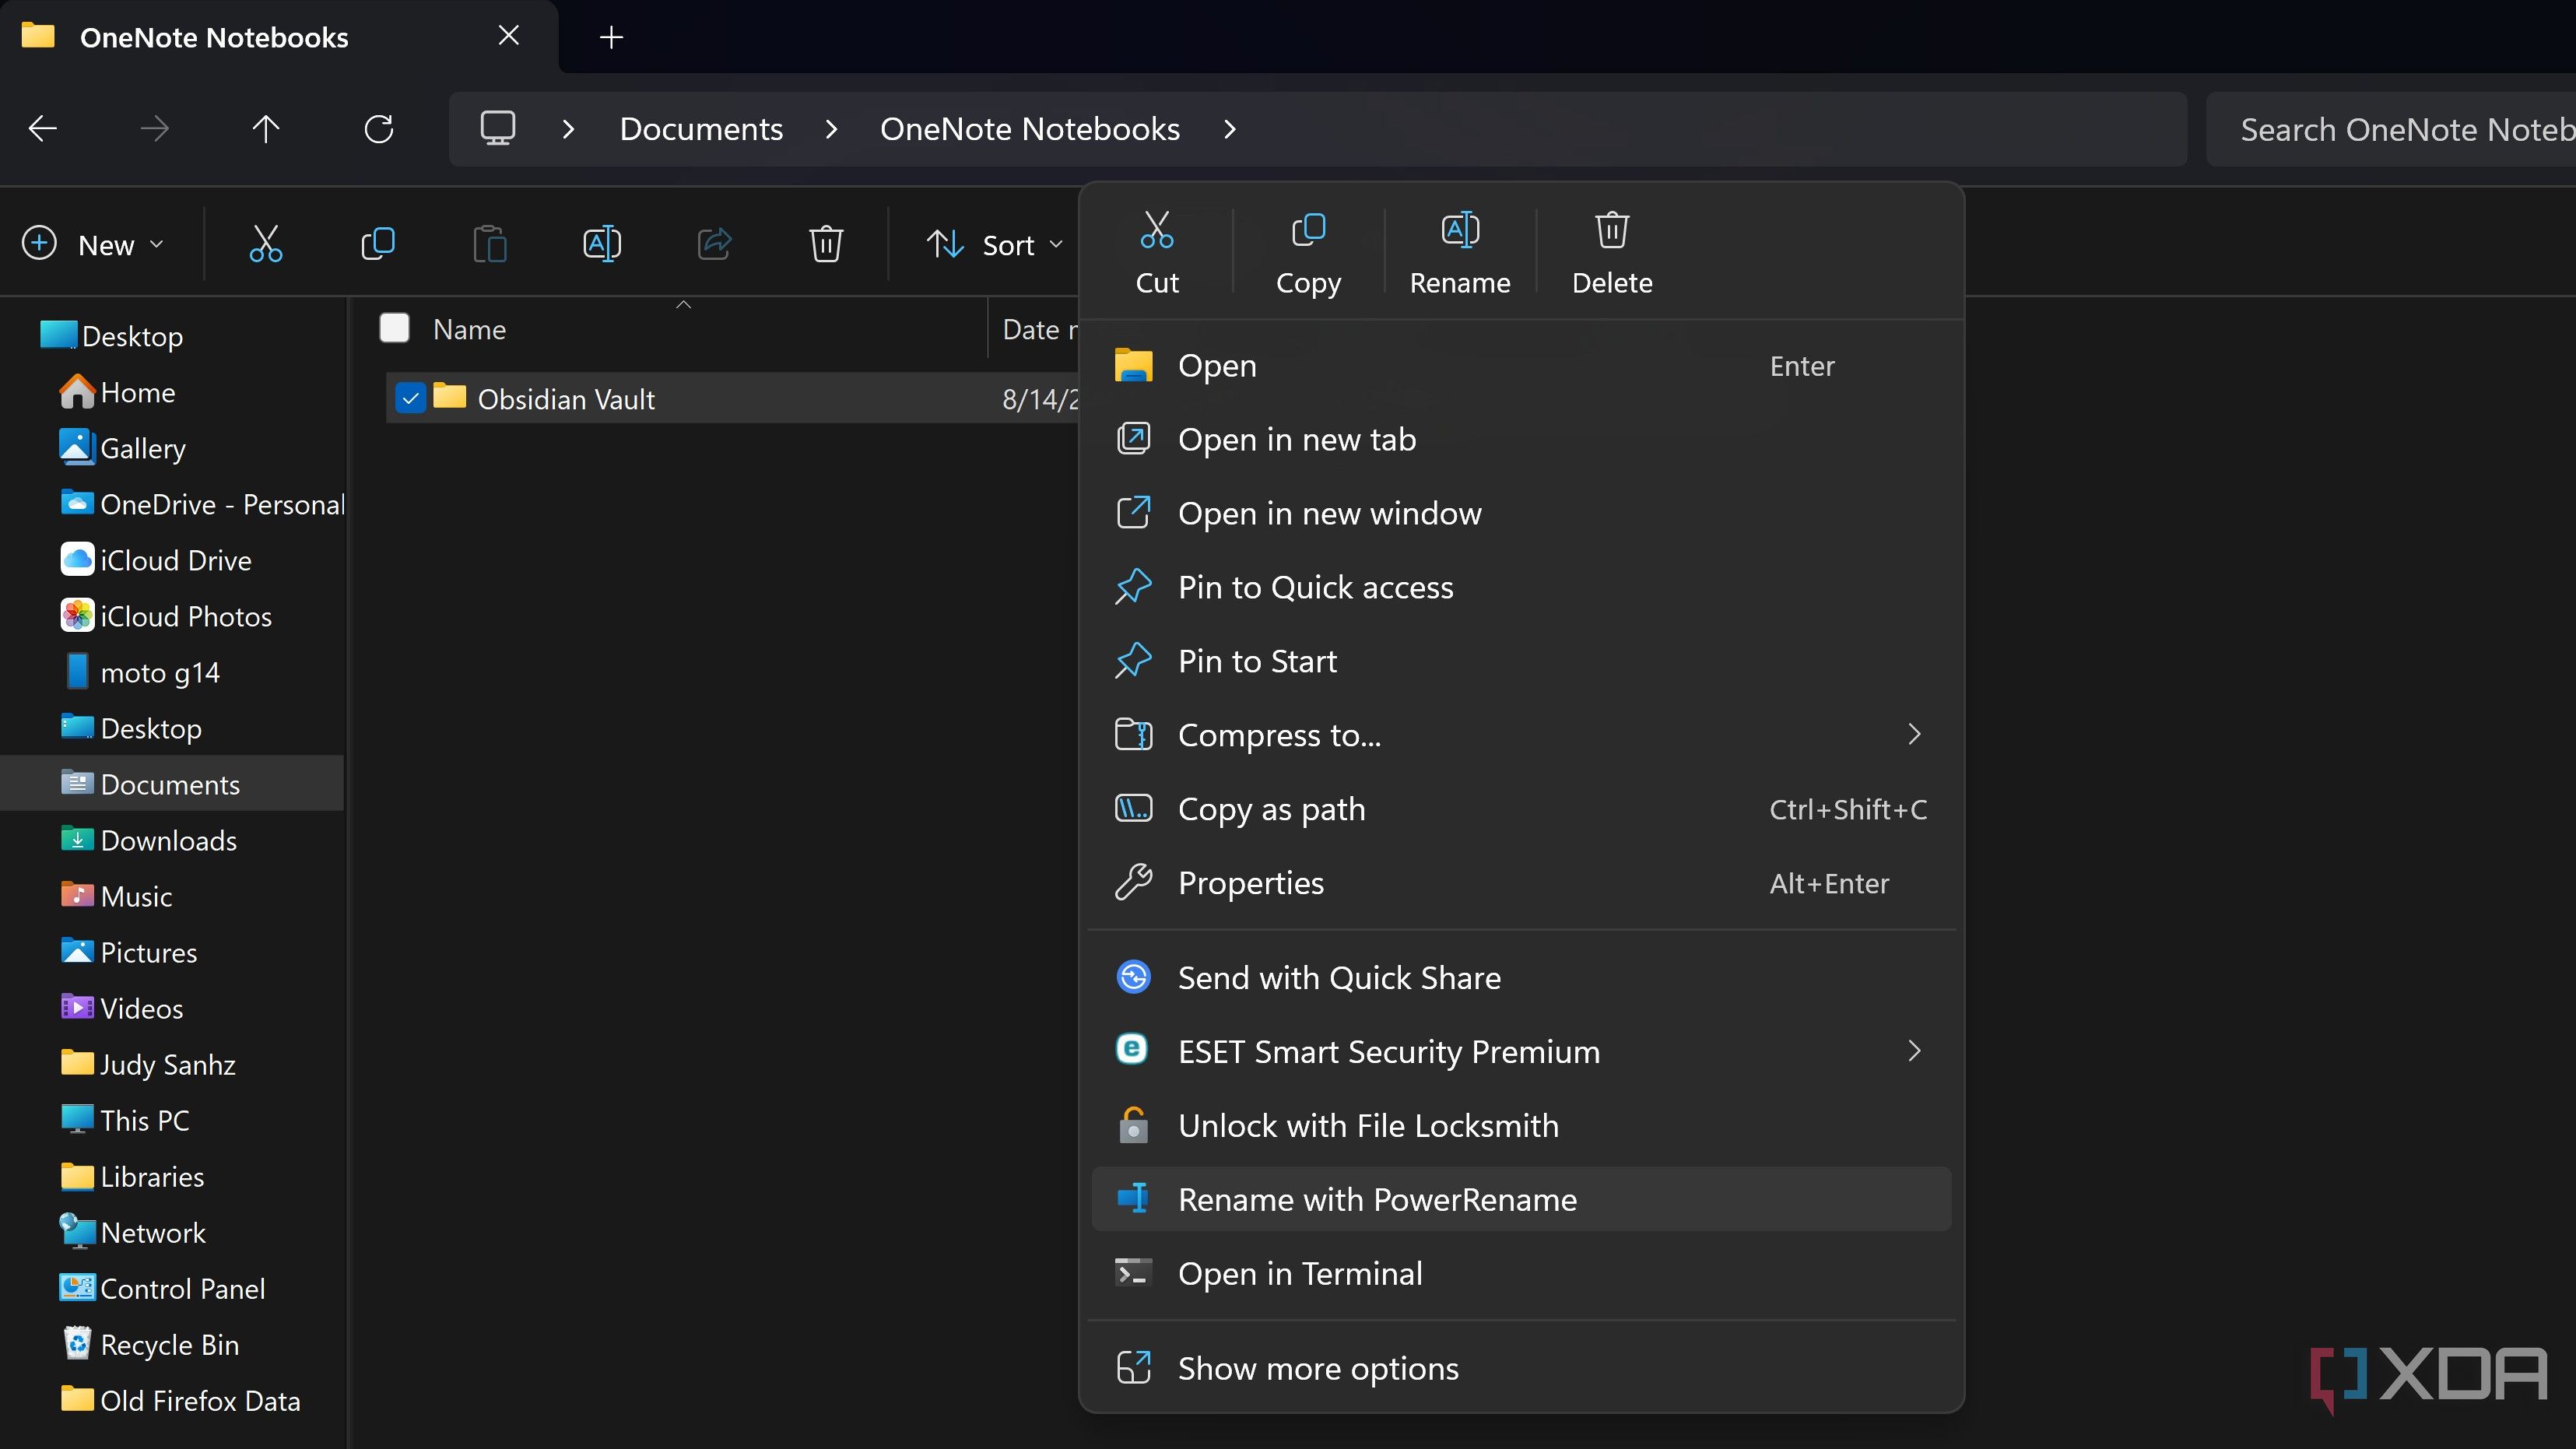Screen dimensions: 2576x1449
Task: Go up one folder level
Action: [x=266, y=128]
